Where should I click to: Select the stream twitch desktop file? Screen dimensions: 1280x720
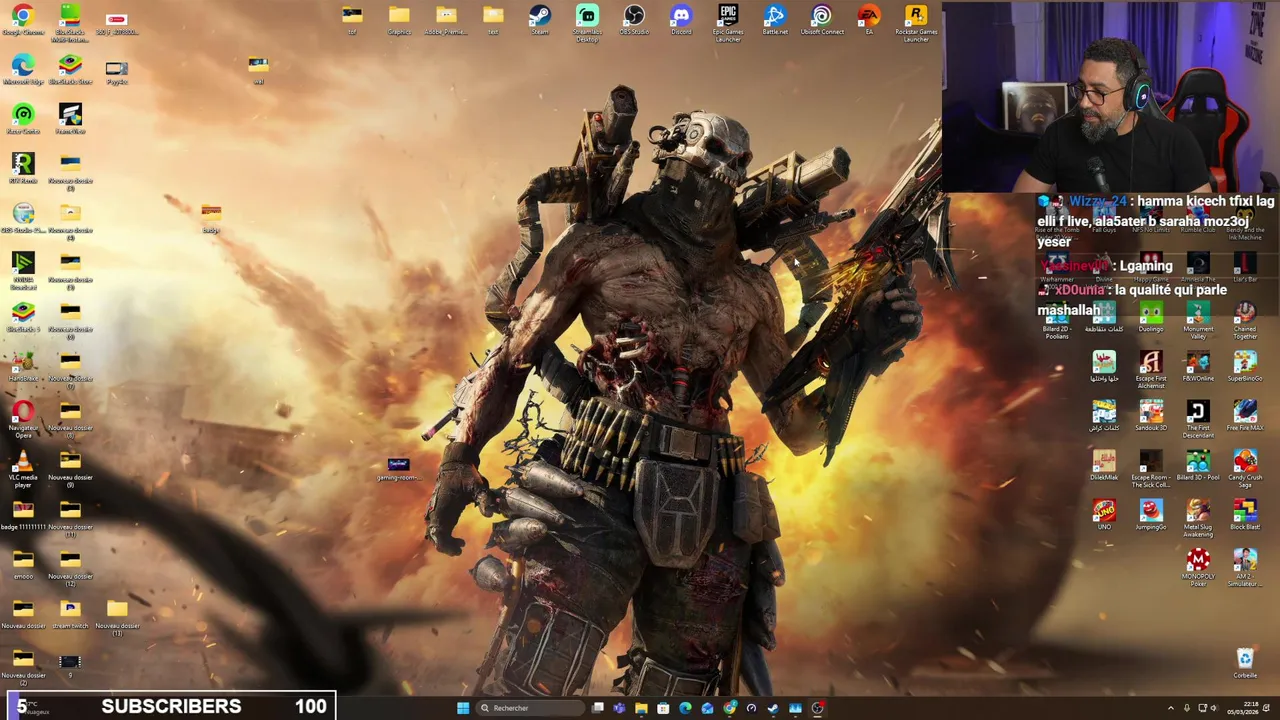(70, 614)
